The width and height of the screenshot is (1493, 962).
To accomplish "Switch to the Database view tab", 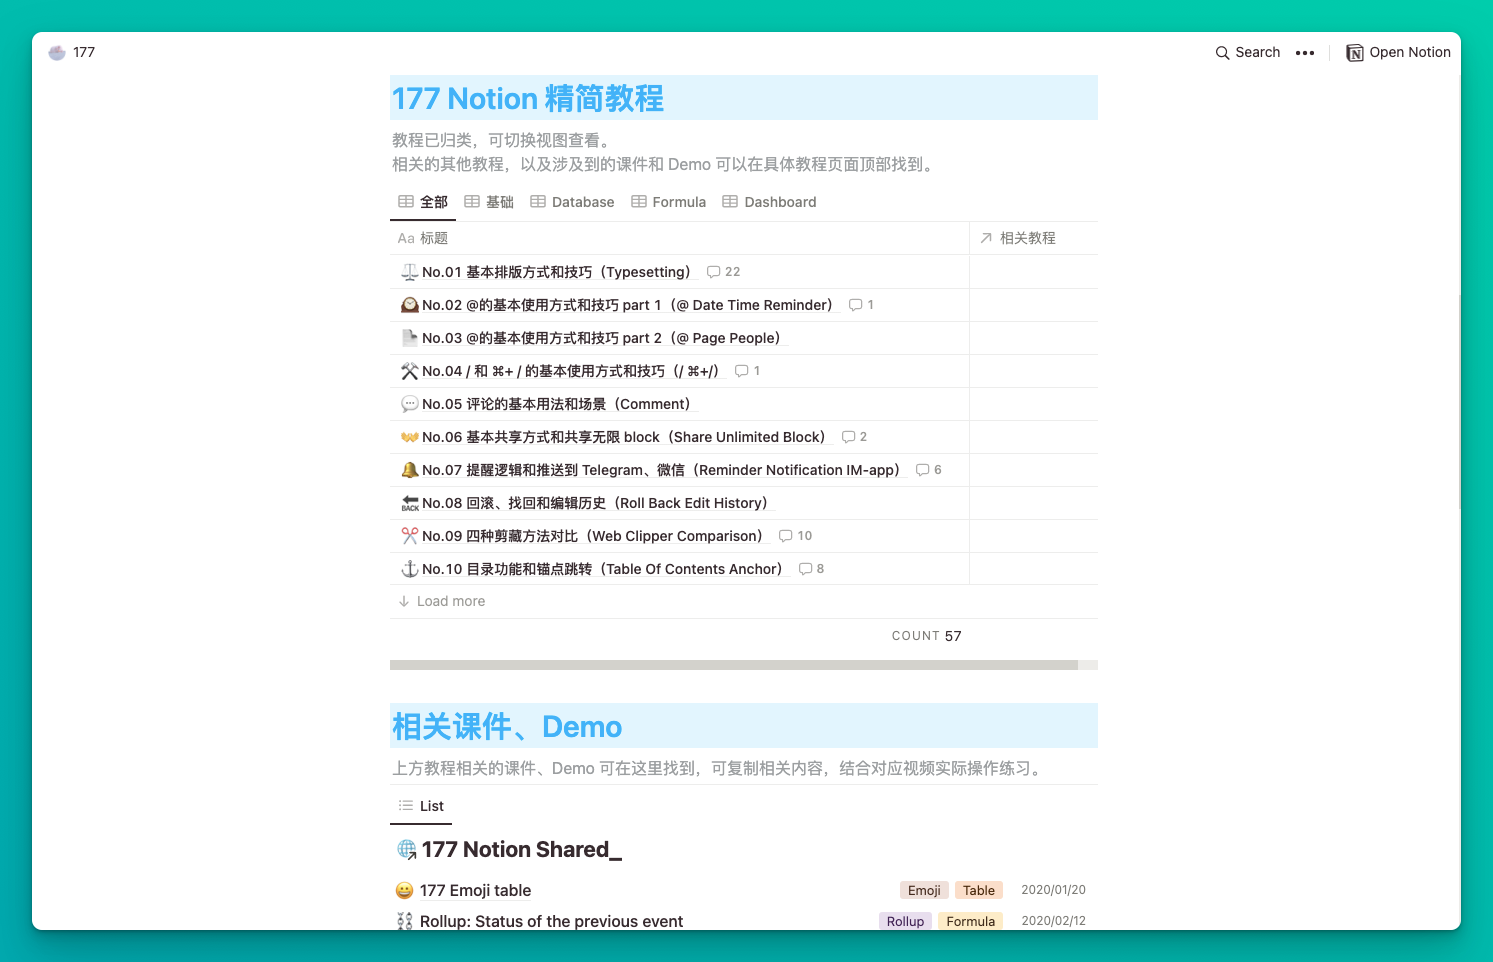I will [582, 201].
